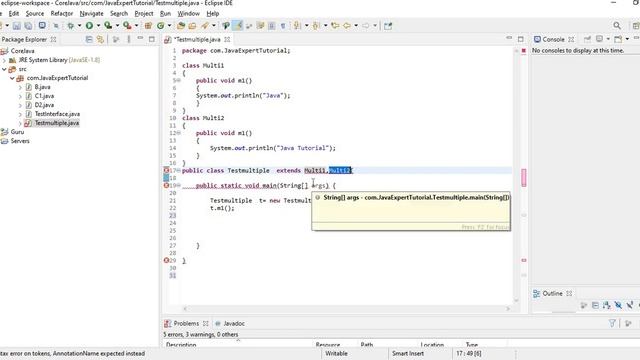
Task: Collapse the fold marker on line 12
Action: pos(179,133)
